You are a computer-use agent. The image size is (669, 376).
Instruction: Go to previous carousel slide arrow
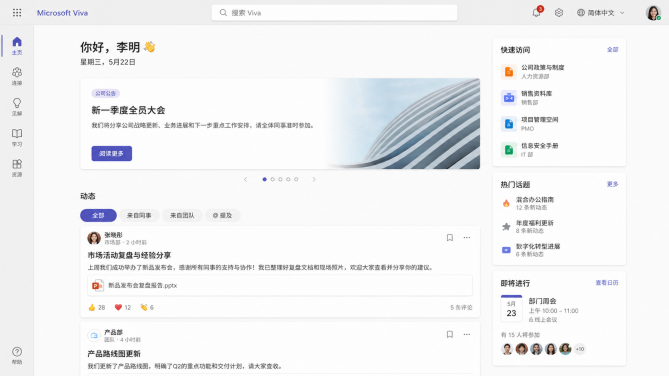[245, 180]
